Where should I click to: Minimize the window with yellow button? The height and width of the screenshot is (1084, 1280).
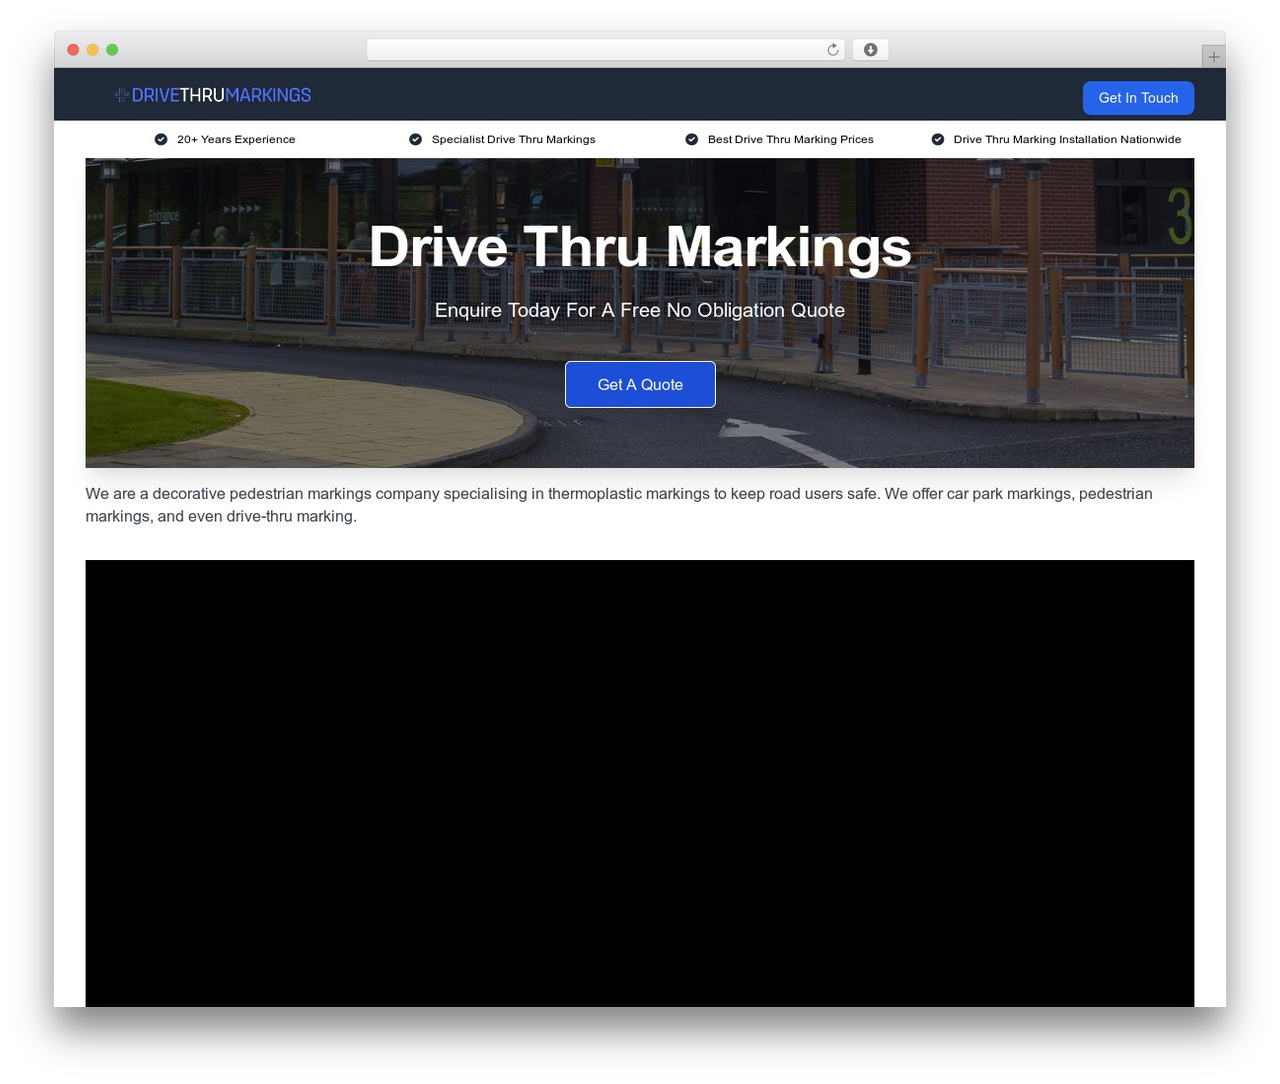92,50
